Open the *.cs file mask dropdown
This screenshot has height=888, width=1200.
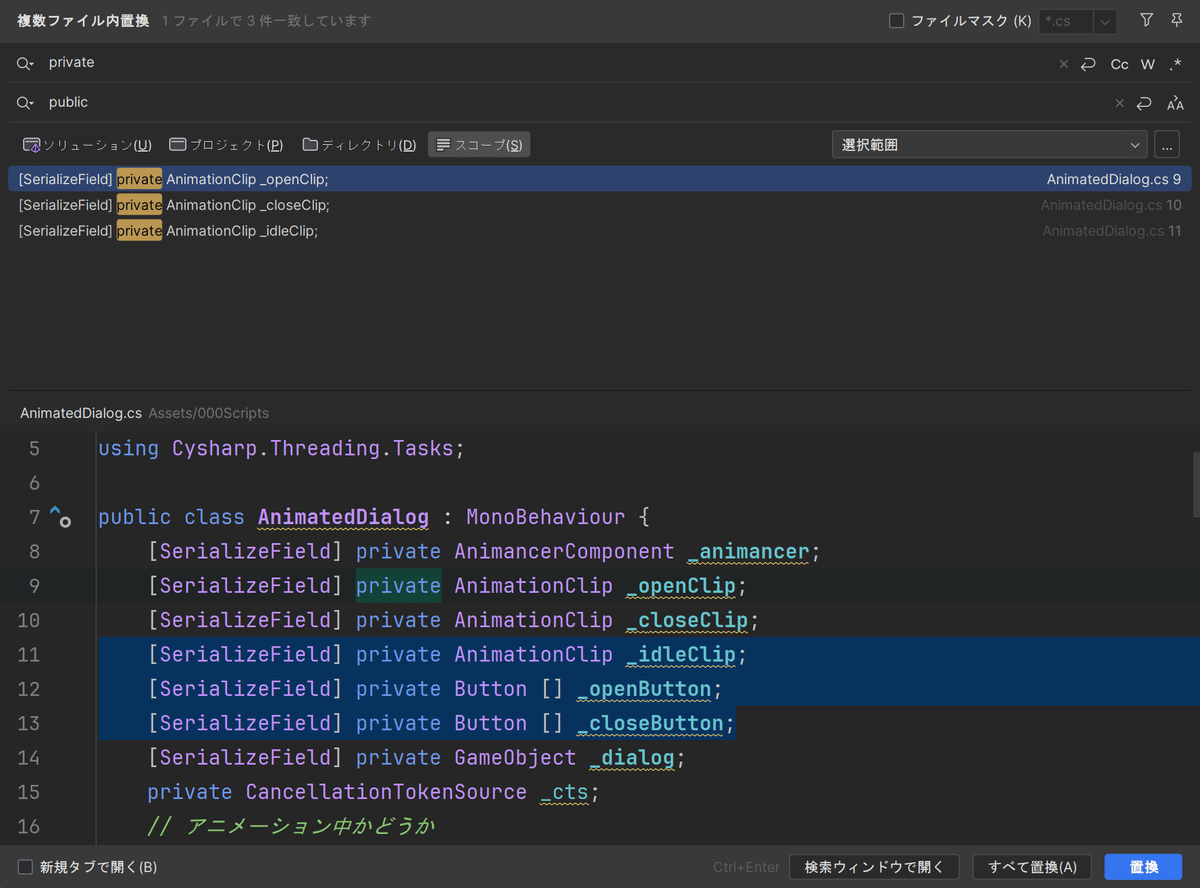tap(1103, 21)
